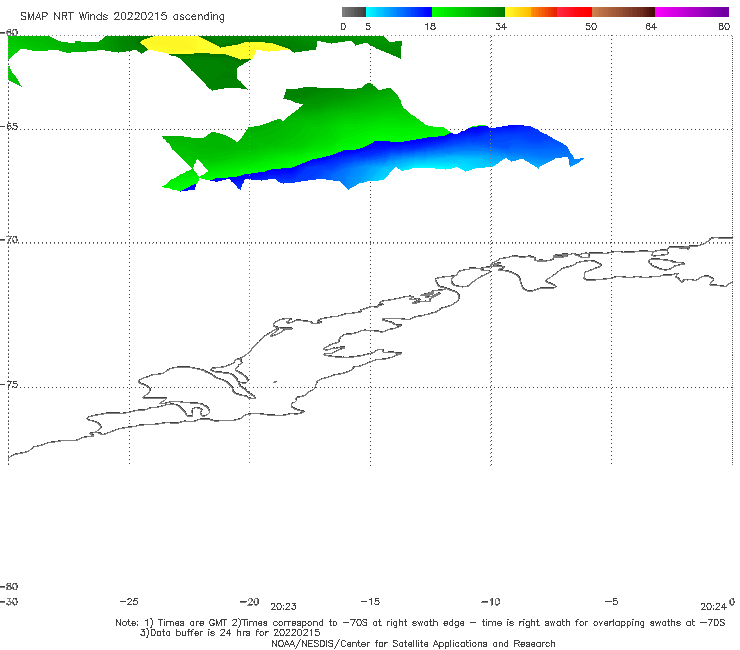Click the NOAA/NESDIS Center for Satellite Applications credit
Image resolution: width=740 pixels, height=650 pixels.
(x=413, y=644)
